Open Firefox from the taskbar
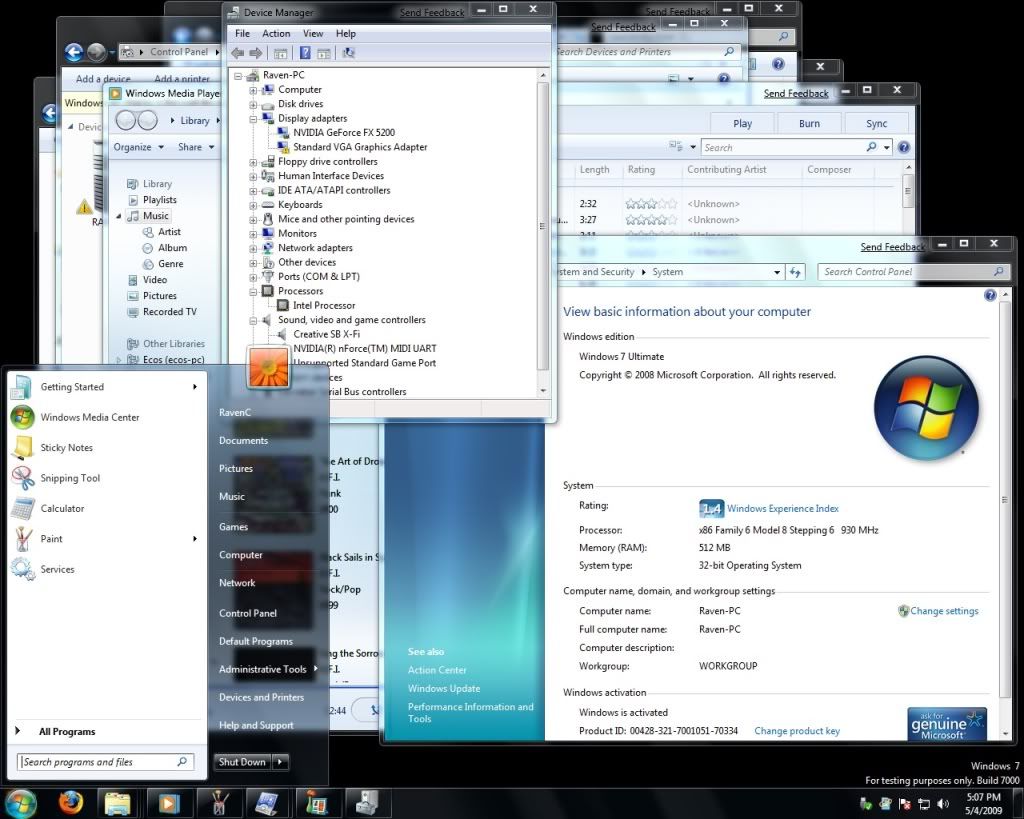 tap(70, 802)
